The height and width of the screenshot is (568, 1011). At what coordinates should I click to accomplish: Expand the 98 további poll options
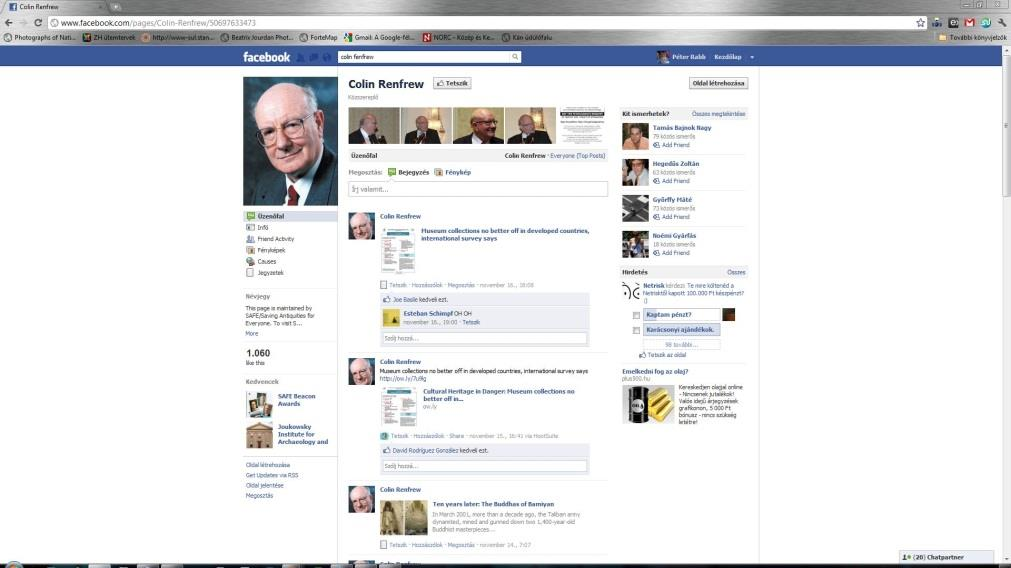(681, 345)
